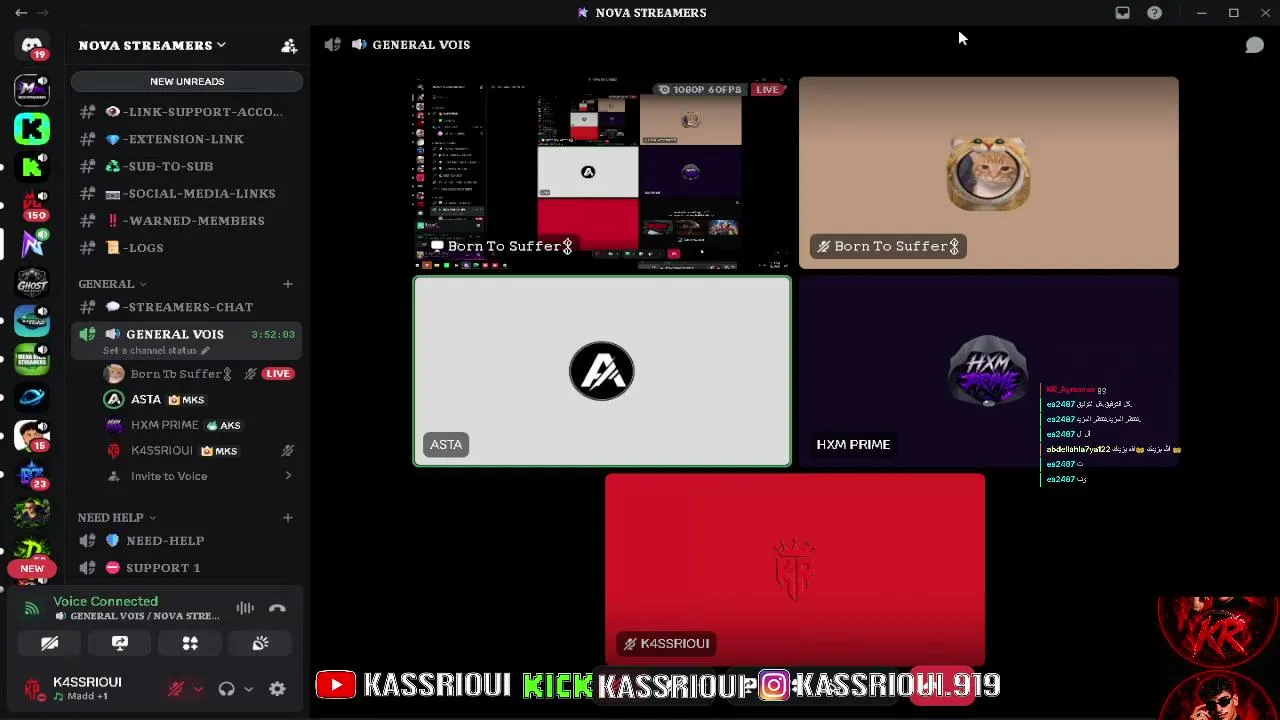Expand microphone input options arrow

(x=198, y=689)
